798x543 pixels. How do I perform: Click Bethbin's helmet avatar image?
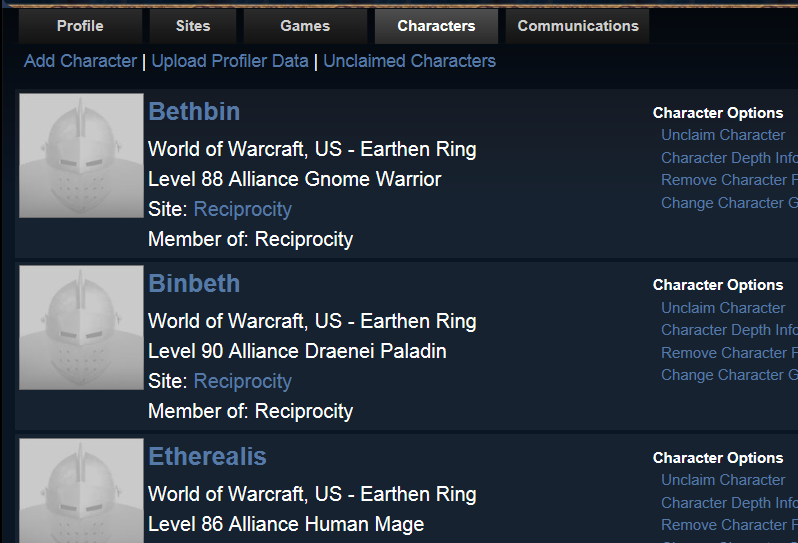pos(81,156)
